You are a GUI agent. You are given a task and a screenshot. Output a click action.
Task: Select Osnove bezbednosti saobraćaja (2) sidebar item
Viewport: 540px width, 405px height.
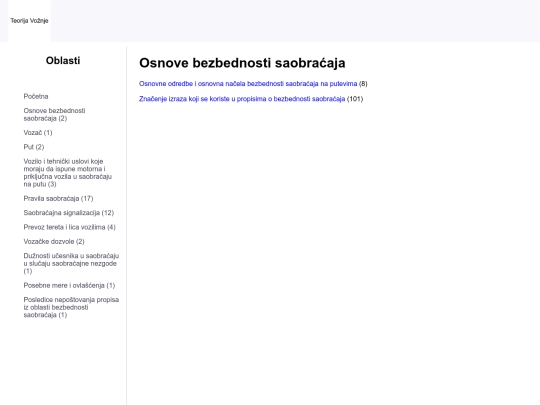(x=54, y=114)
